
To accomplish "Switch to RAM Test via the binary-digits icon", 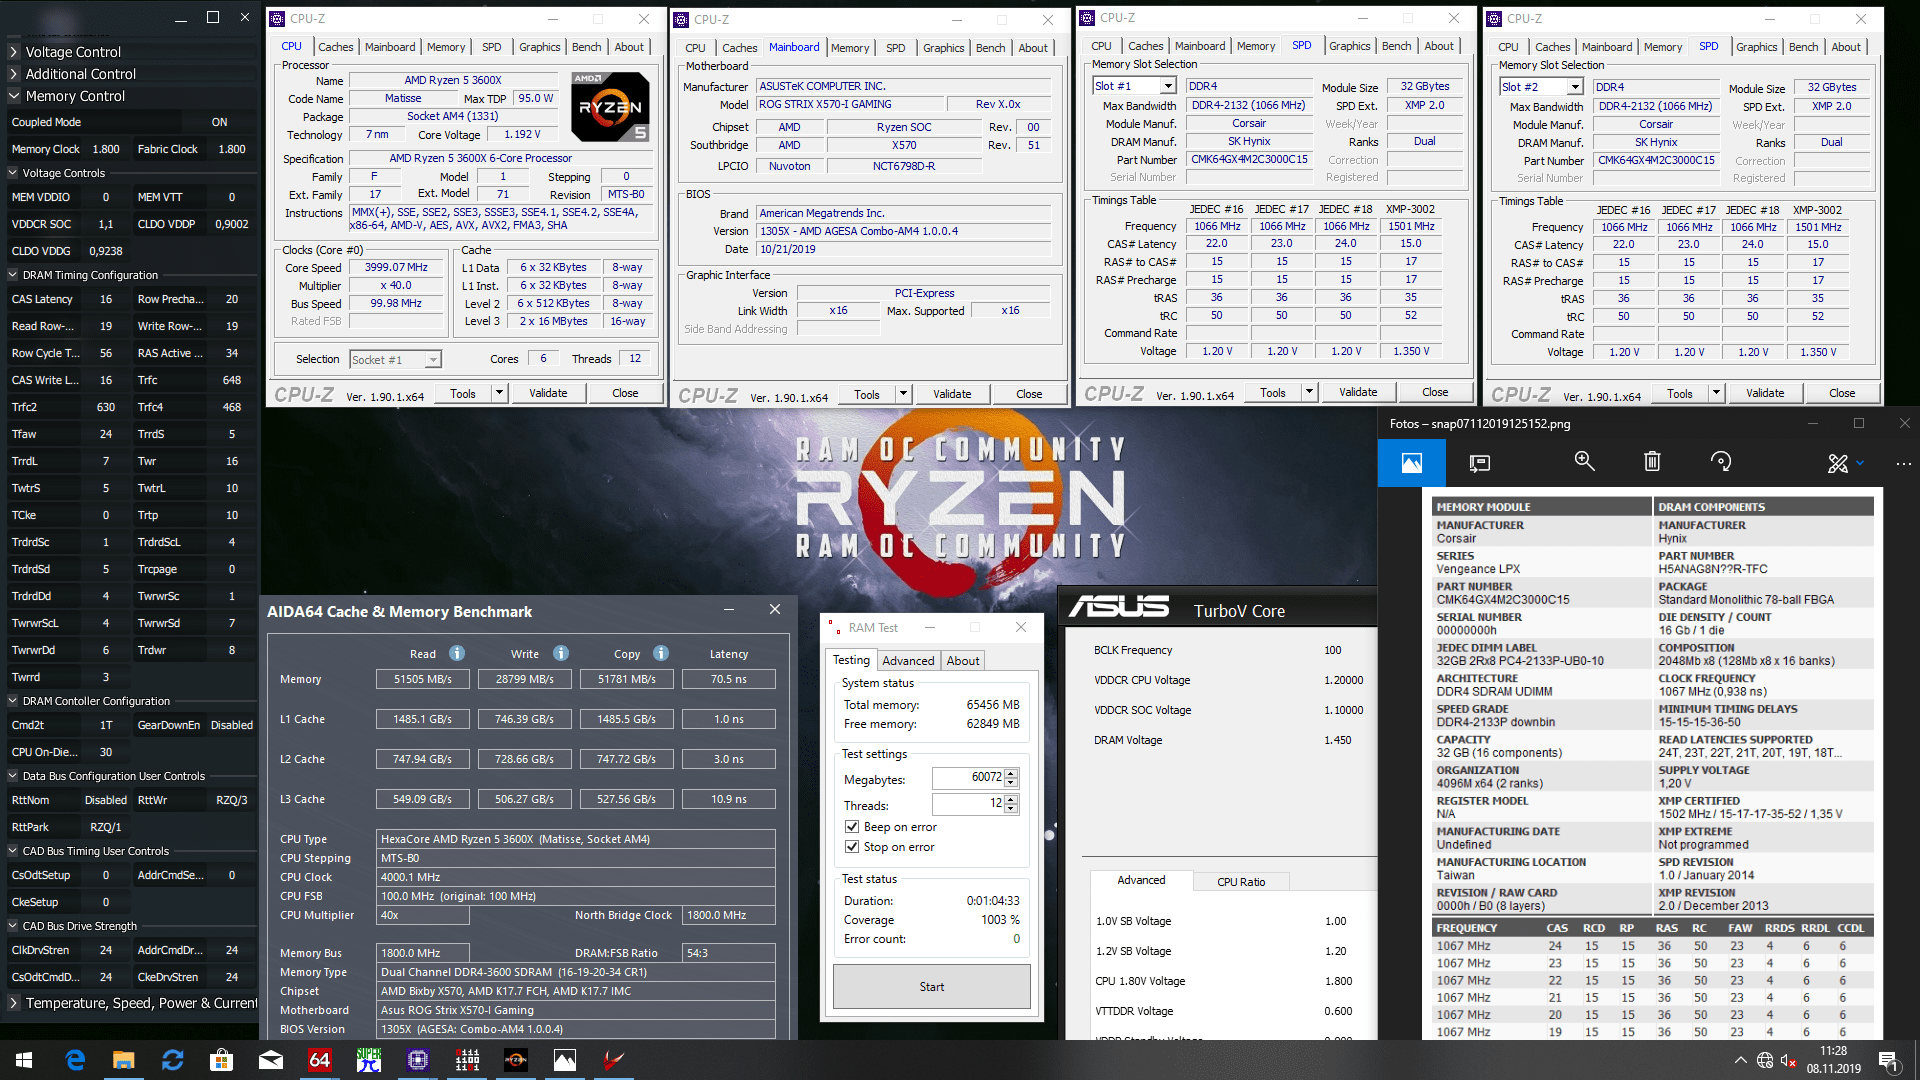I will click(466, 1060).
